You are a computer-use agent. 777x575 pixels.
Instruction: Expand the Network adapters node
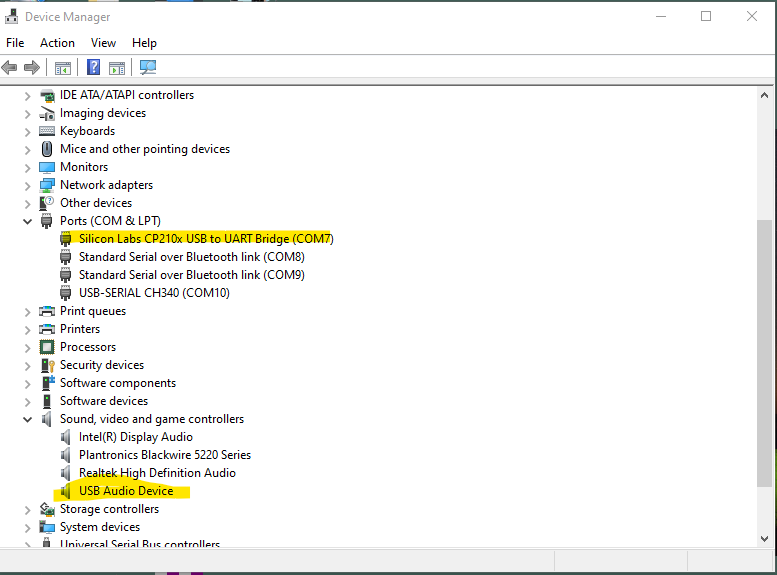27,185
